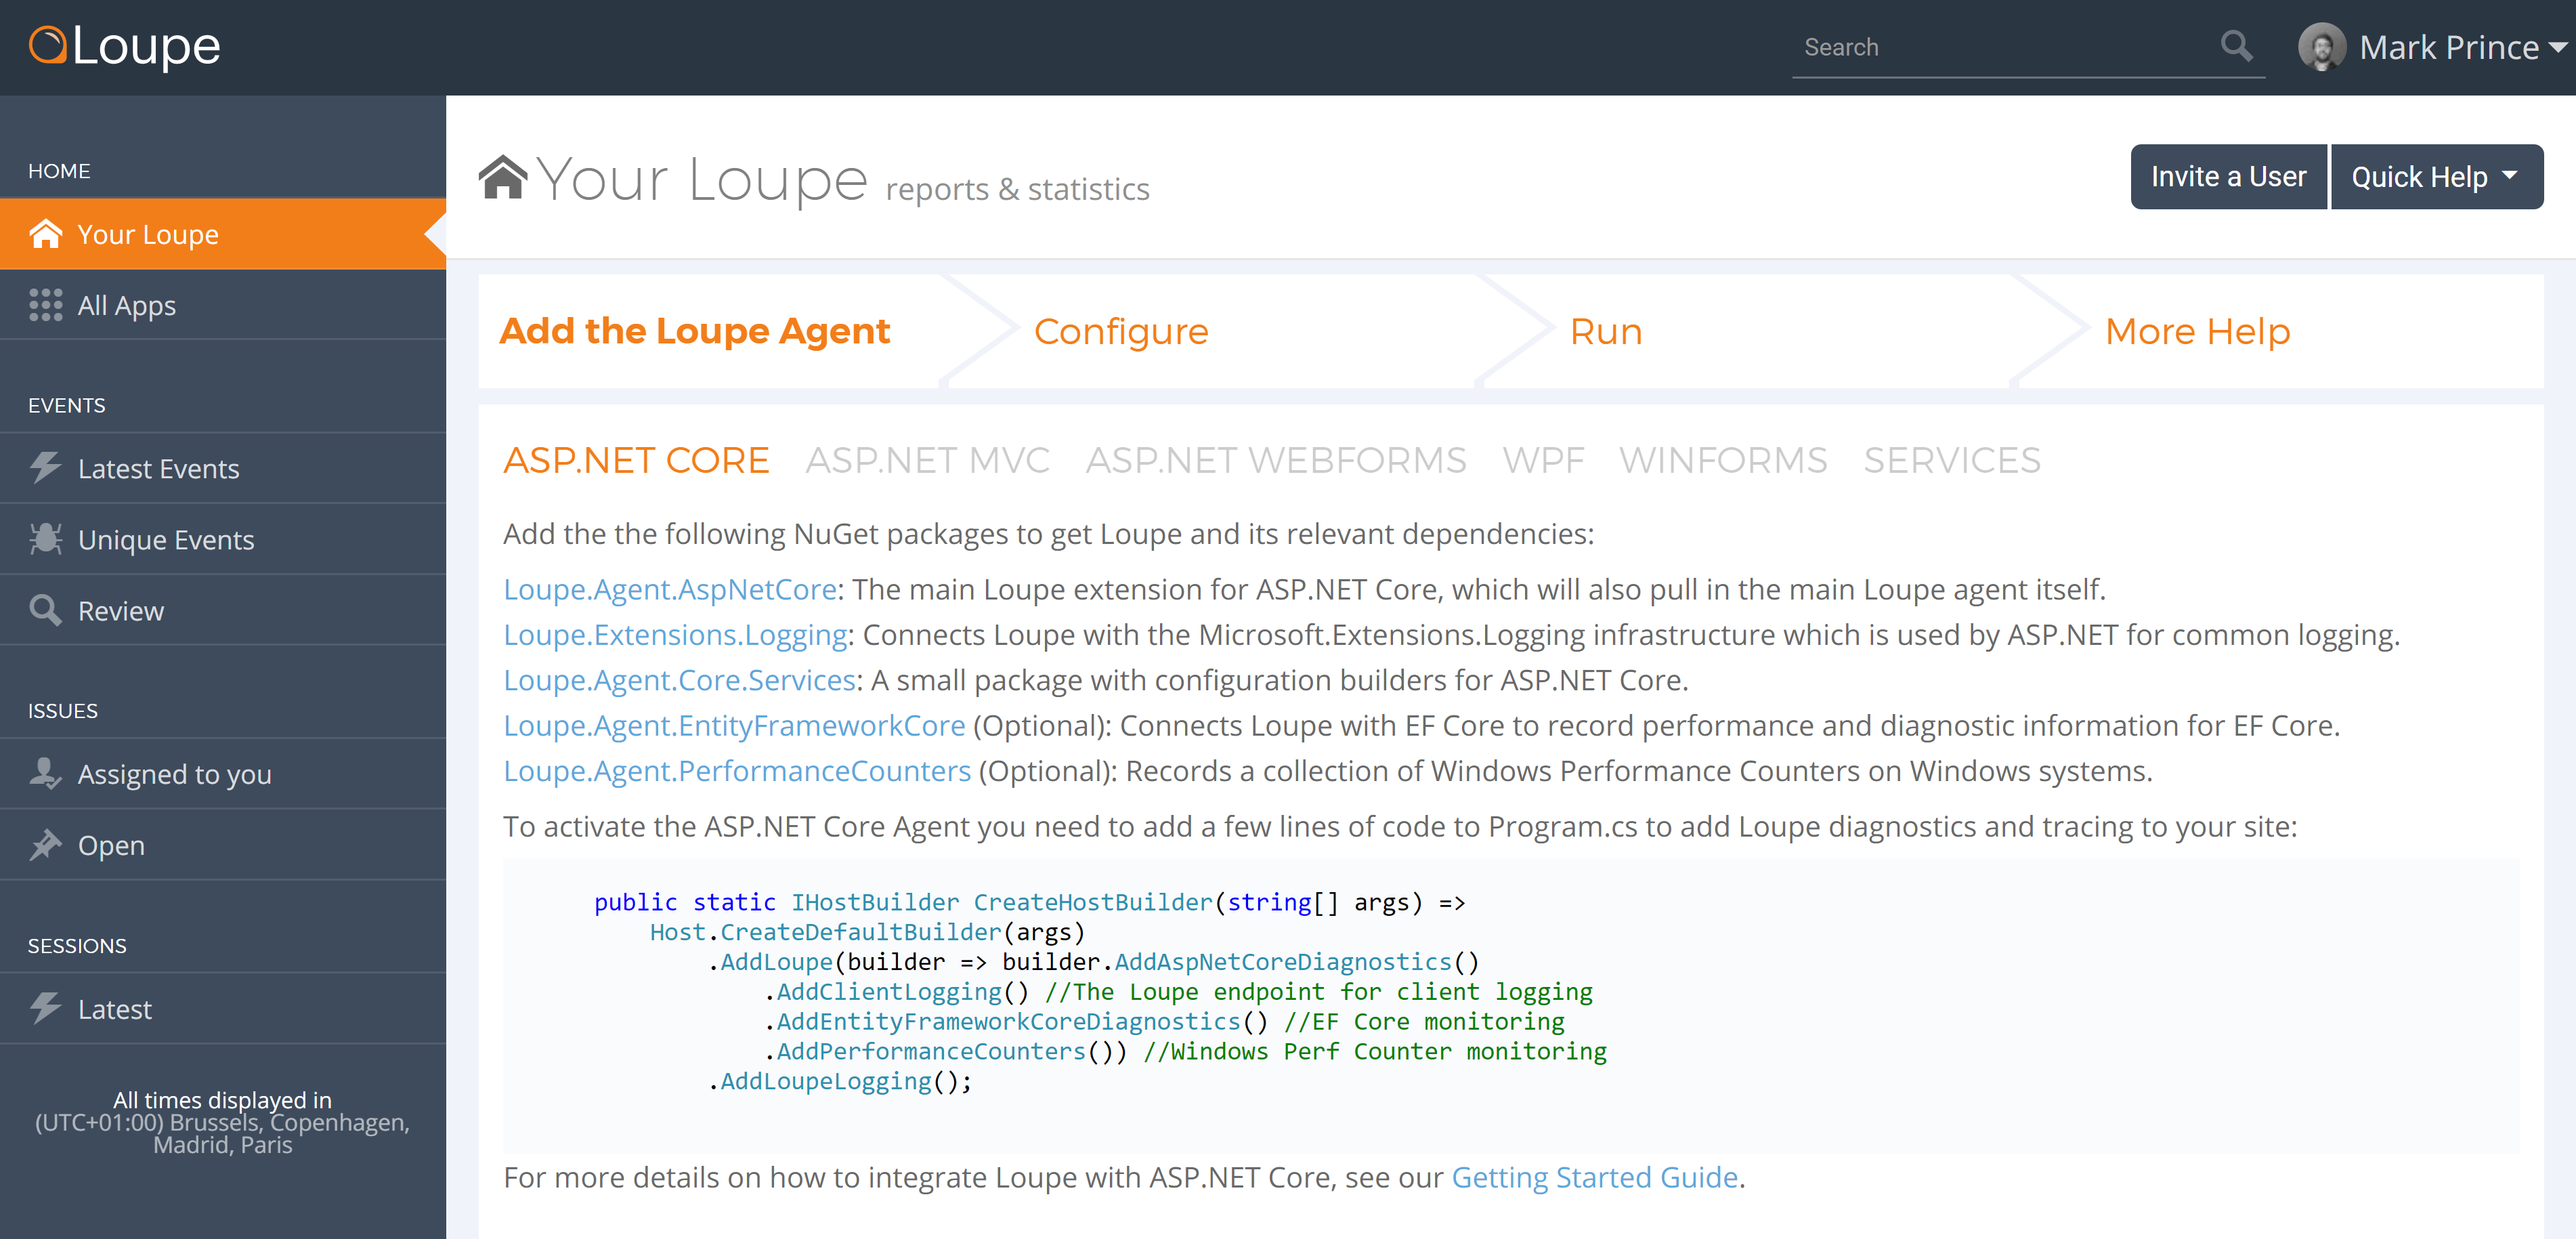Open the Mark Prince user menu arrow
The height and width of the screenshot is (1239, 2576).
2558,47
